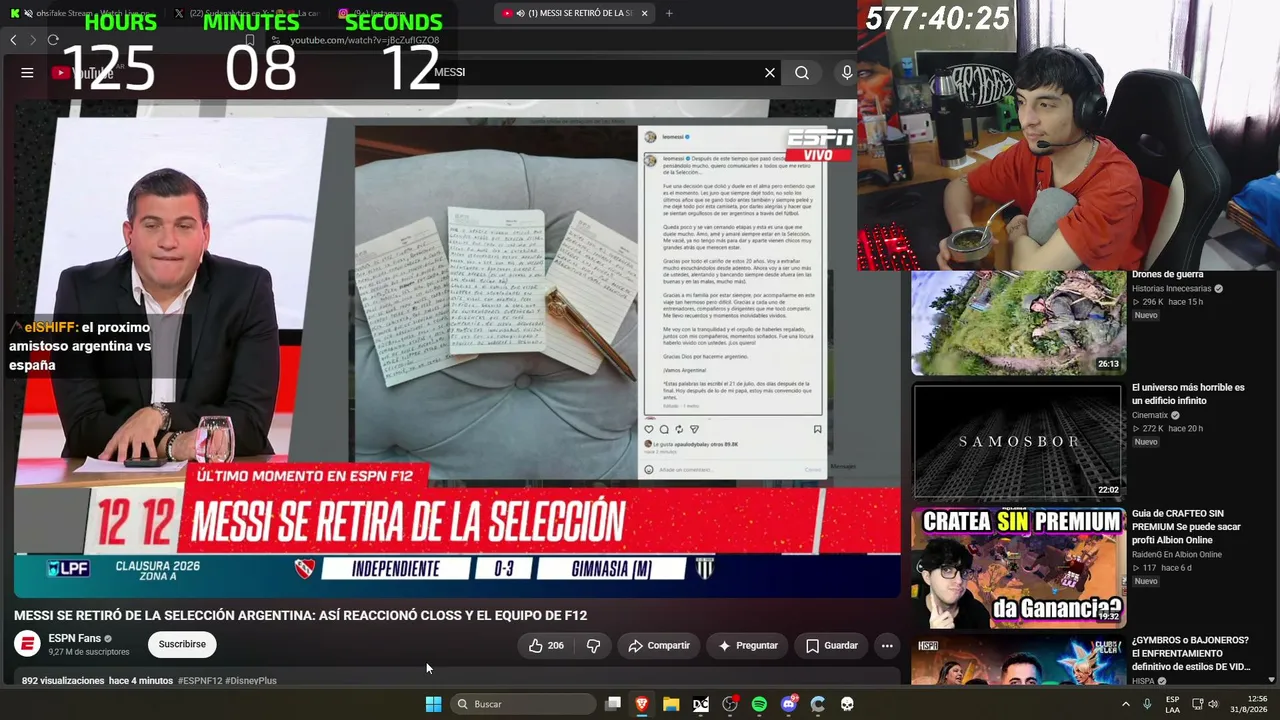Save the video with Guardar button
The height and width of the screenshot is (720, 1280).
pyautogui.click(x=831, y=645)
